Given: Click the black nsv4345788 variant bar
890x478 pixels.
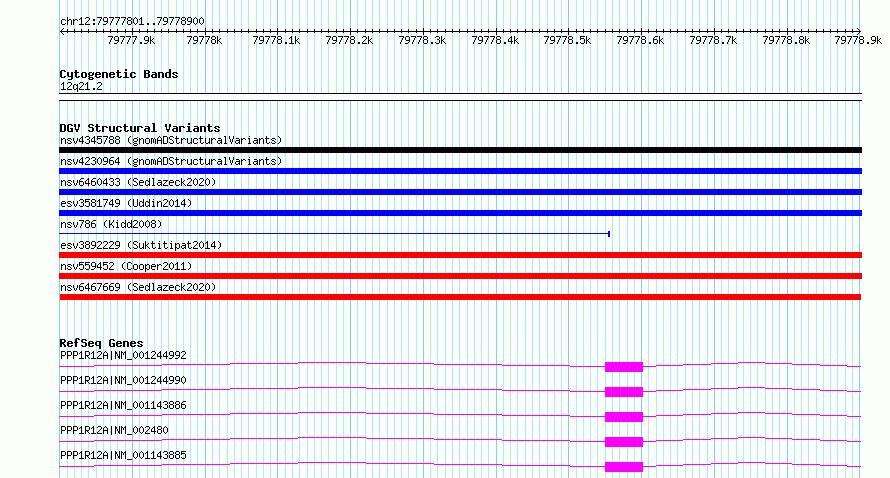Looking at the screenshot, I should [x=460, y=150].
